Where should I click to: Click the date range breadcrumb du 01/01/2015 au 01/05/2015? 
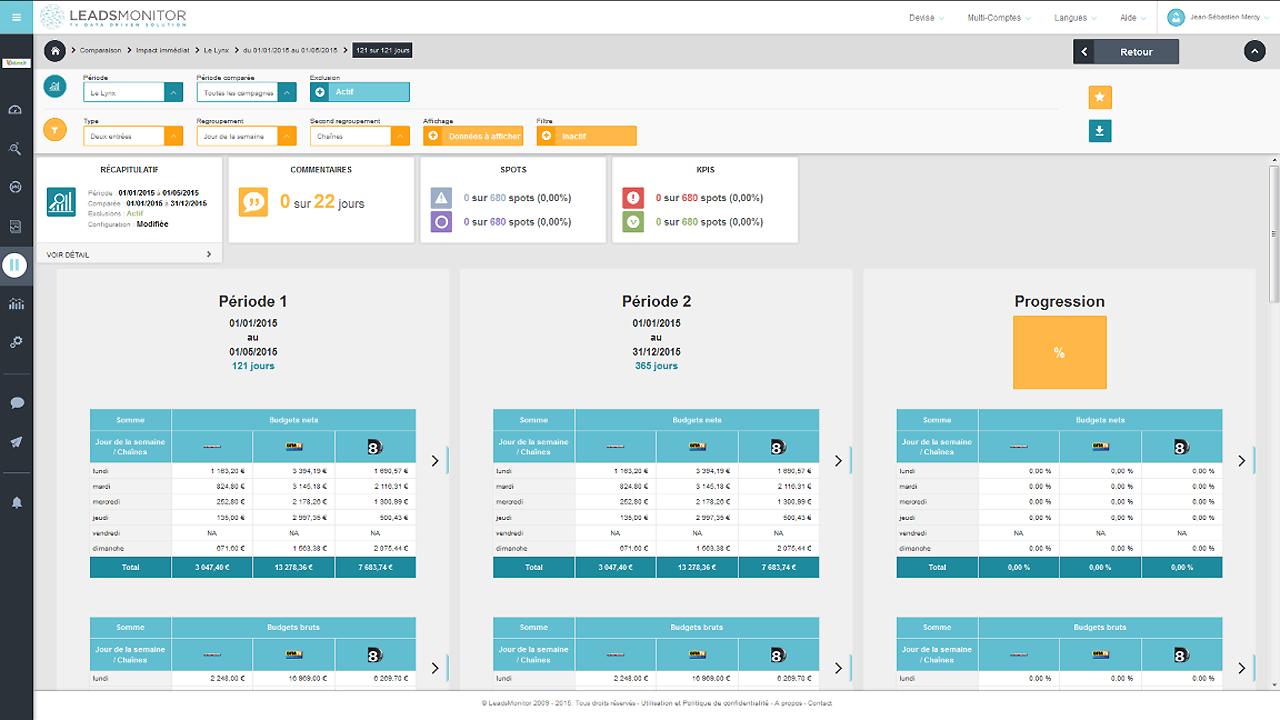pos(291,50)
